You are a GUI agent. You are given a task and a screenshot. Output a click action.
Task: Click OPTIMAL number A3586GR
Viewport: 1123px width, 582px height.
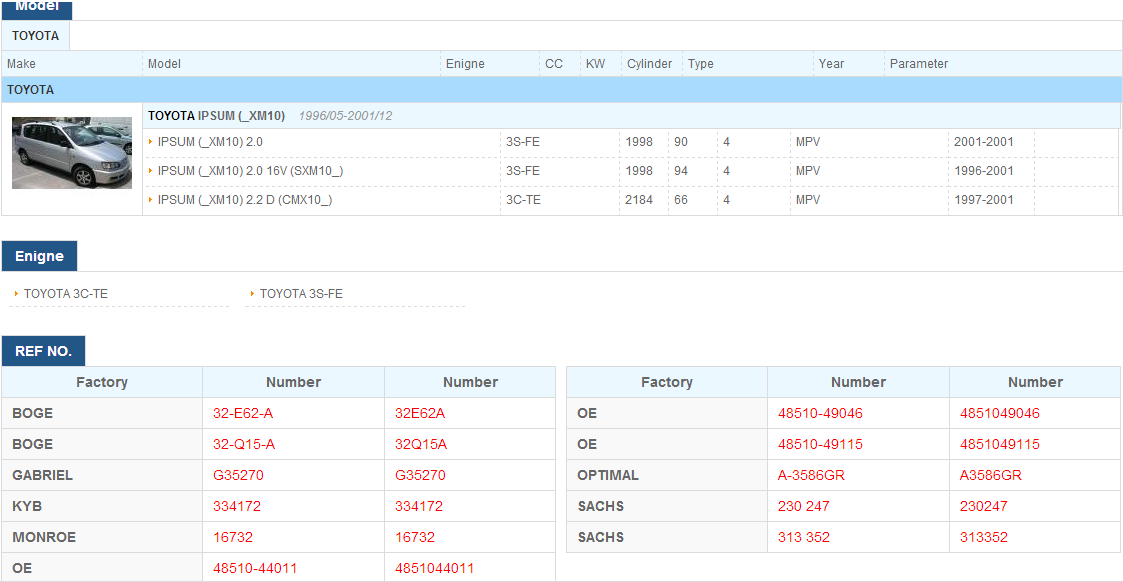click(x=991, y=475)
